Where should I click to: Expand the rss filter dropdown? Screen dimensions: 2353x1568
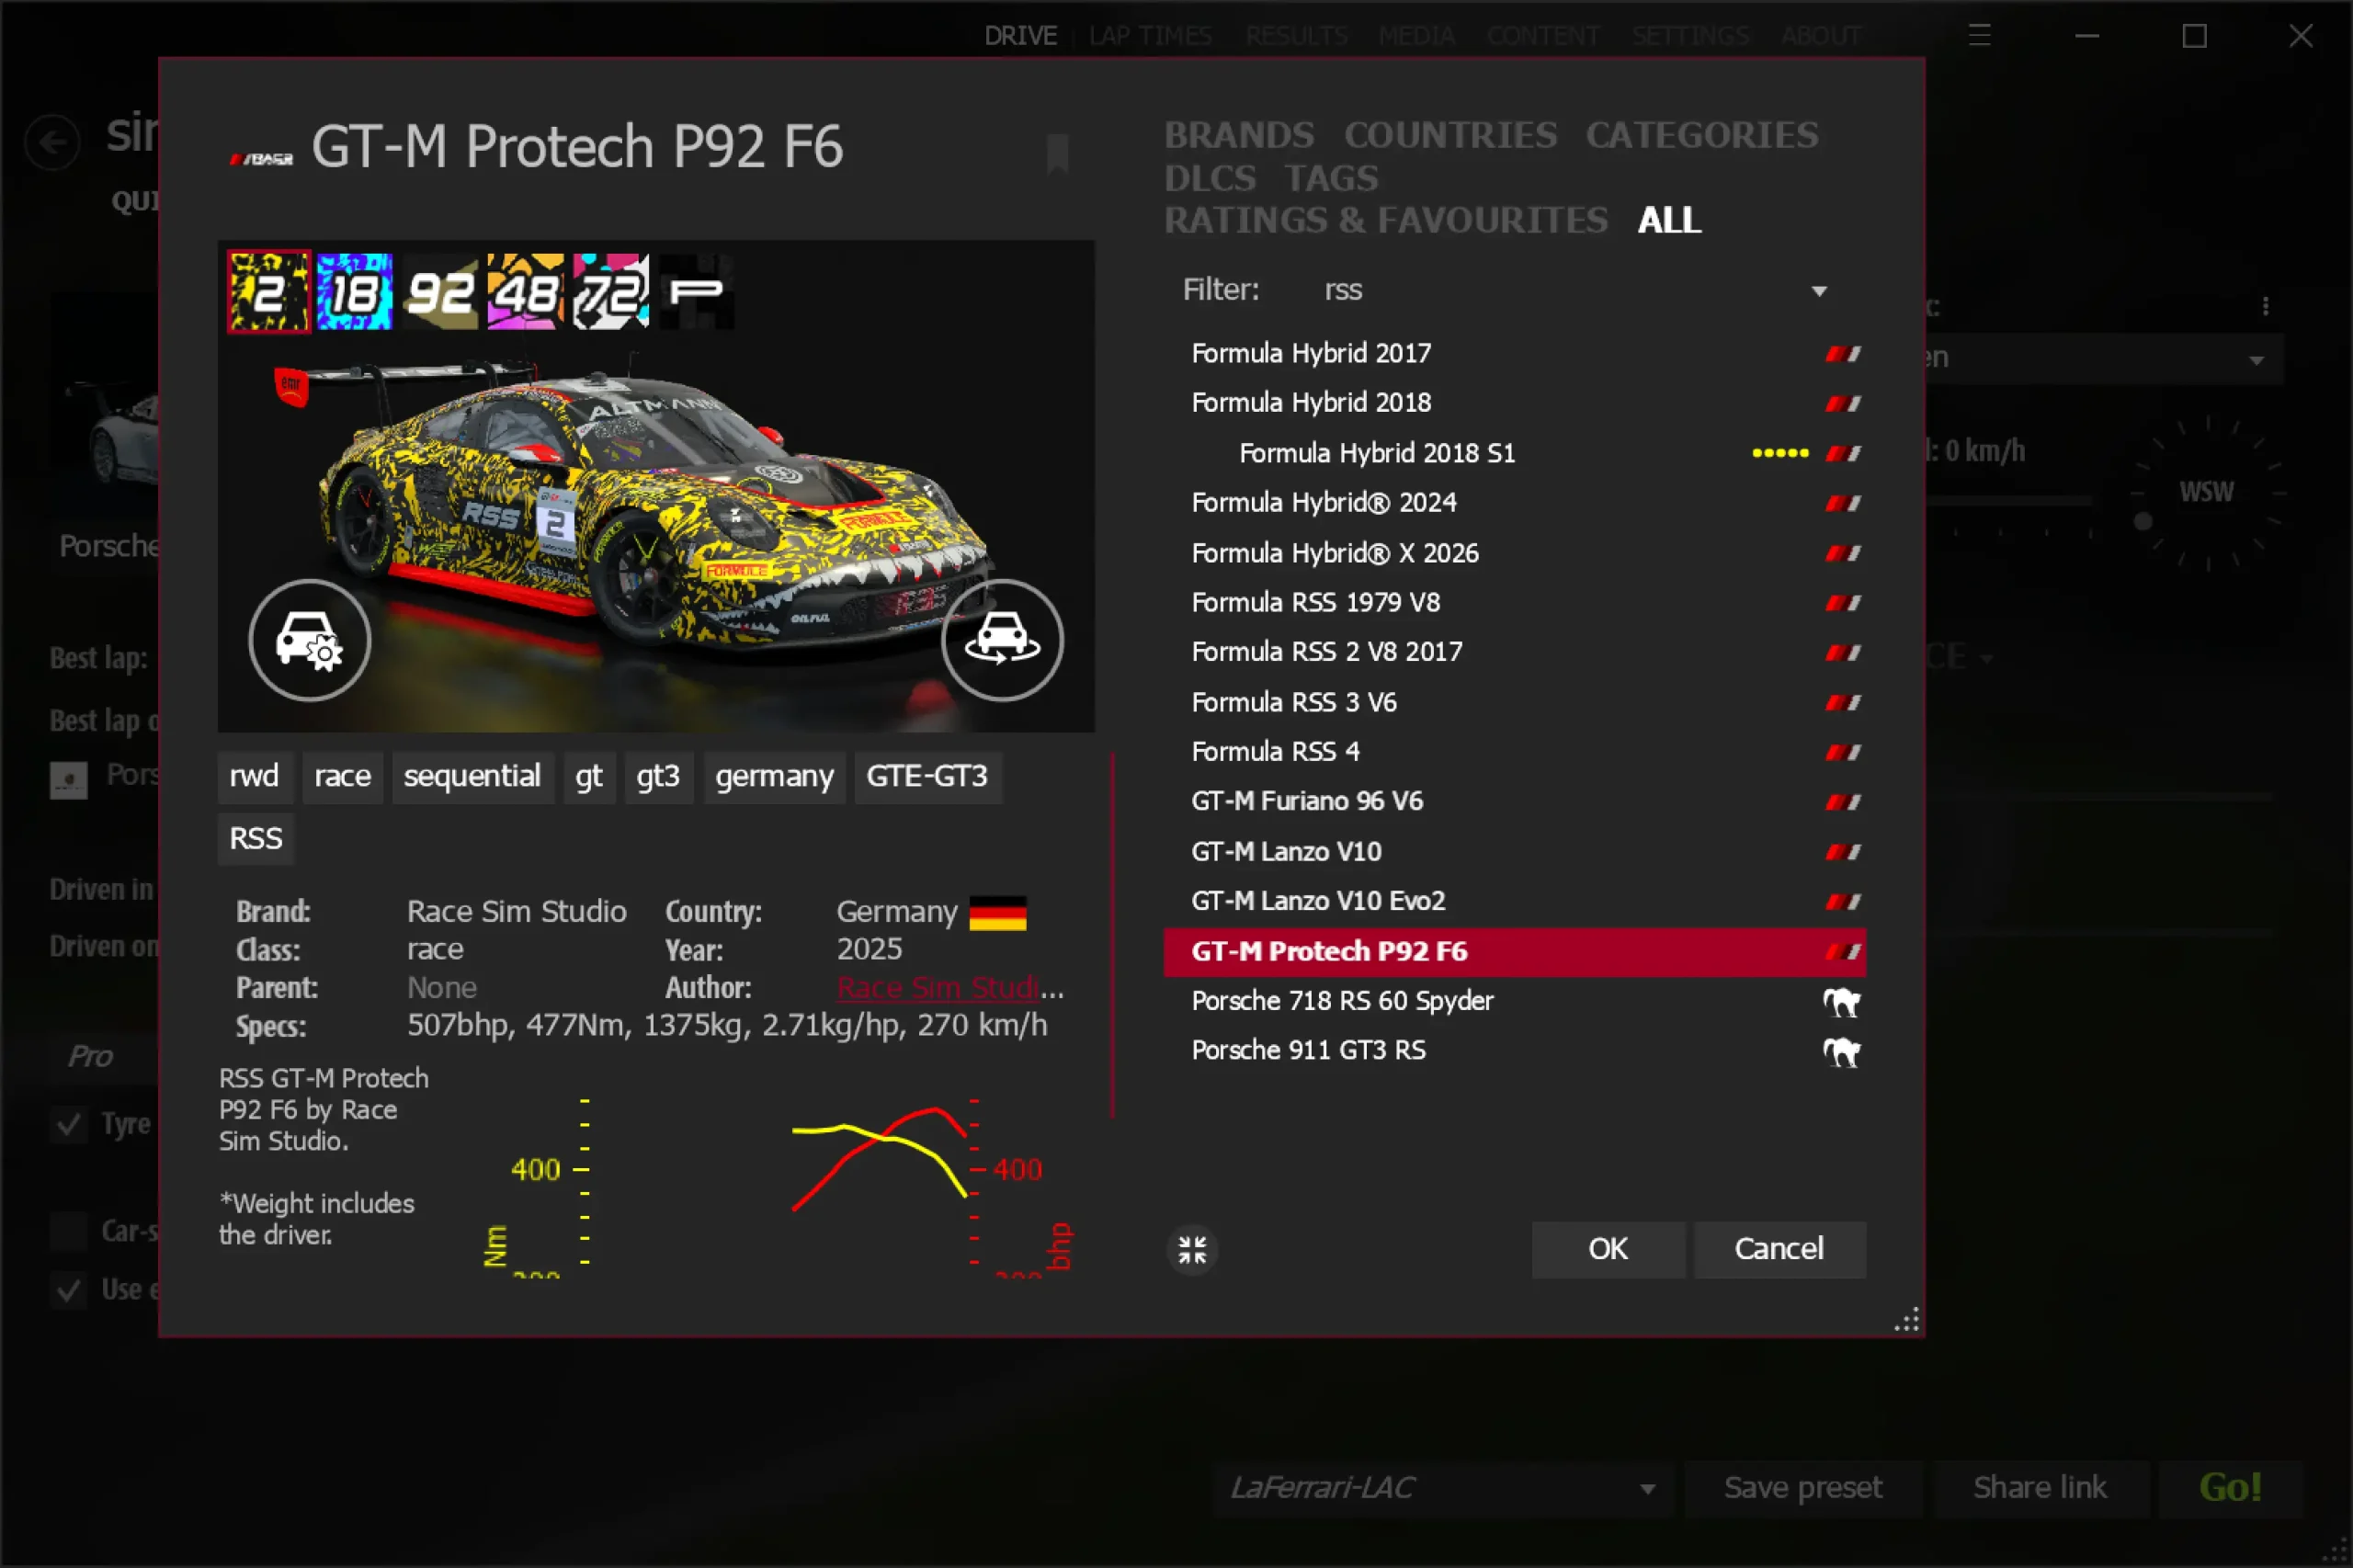[x=1819, y=291]
